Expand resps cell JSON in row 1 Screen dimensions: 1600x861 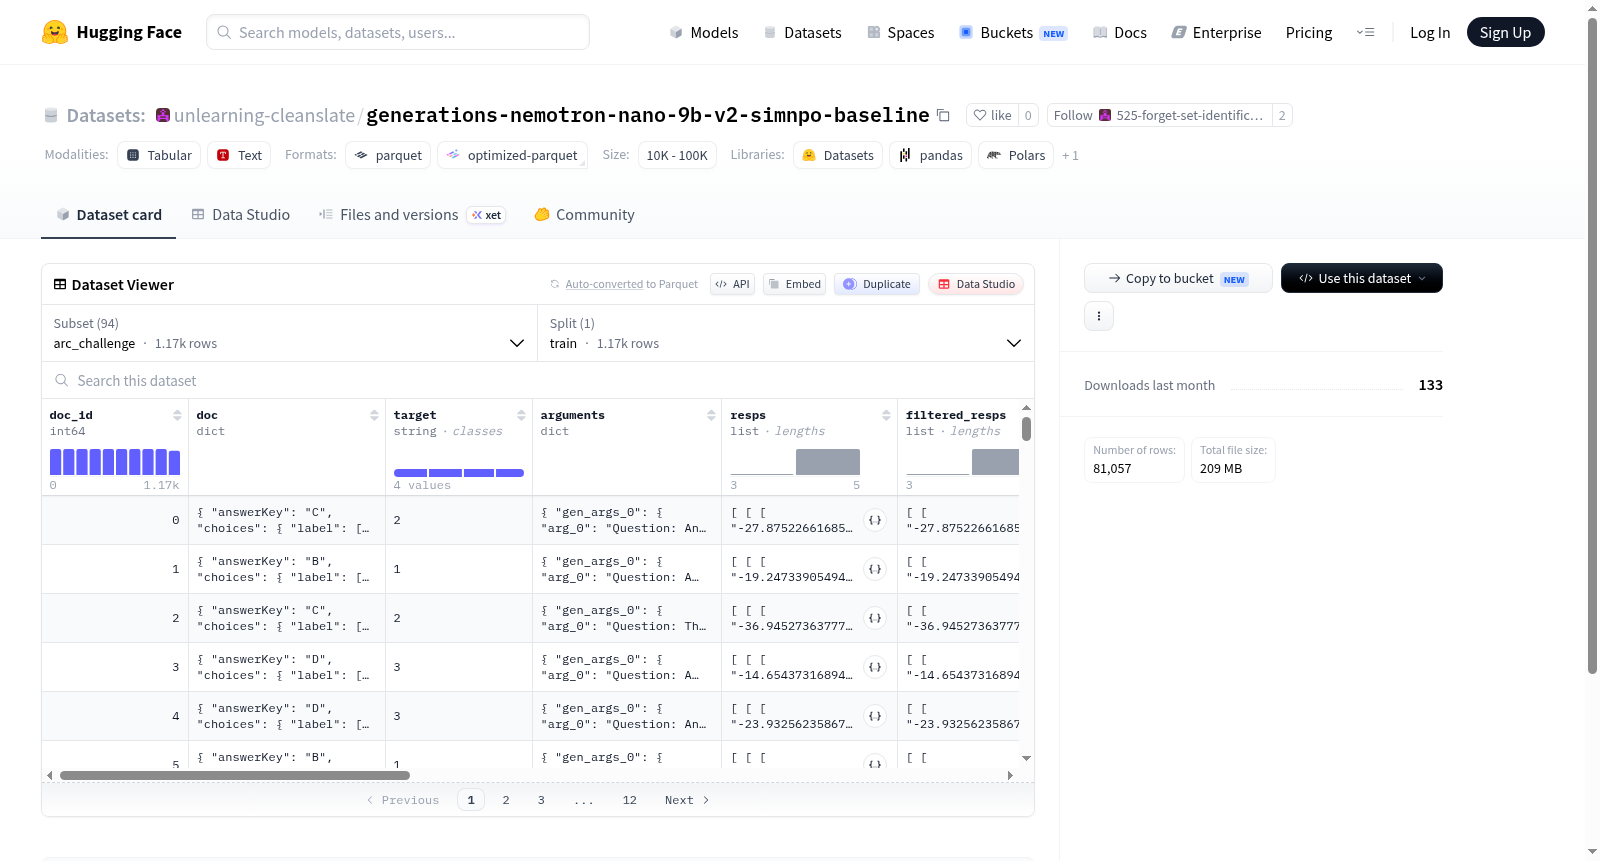[875, 569]
